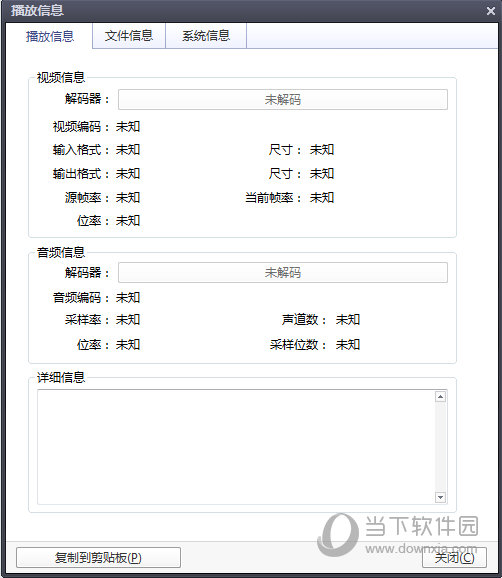Click the 关闭(C) button

coord(454,557)
